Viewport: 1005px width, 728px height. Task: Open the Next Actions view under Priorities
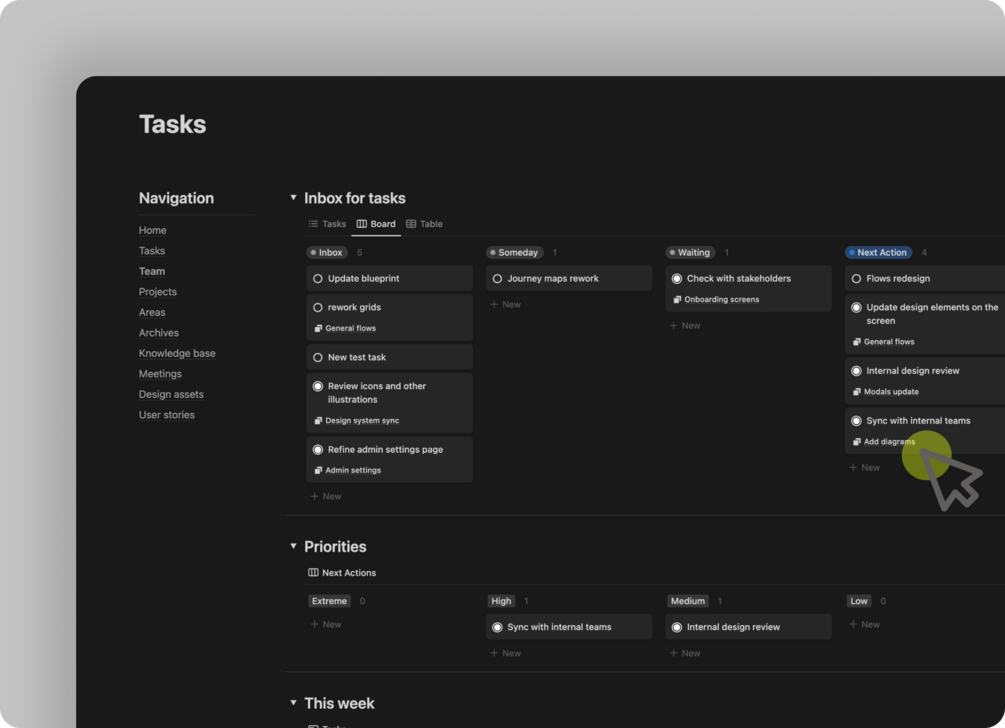tap(342, 572)
